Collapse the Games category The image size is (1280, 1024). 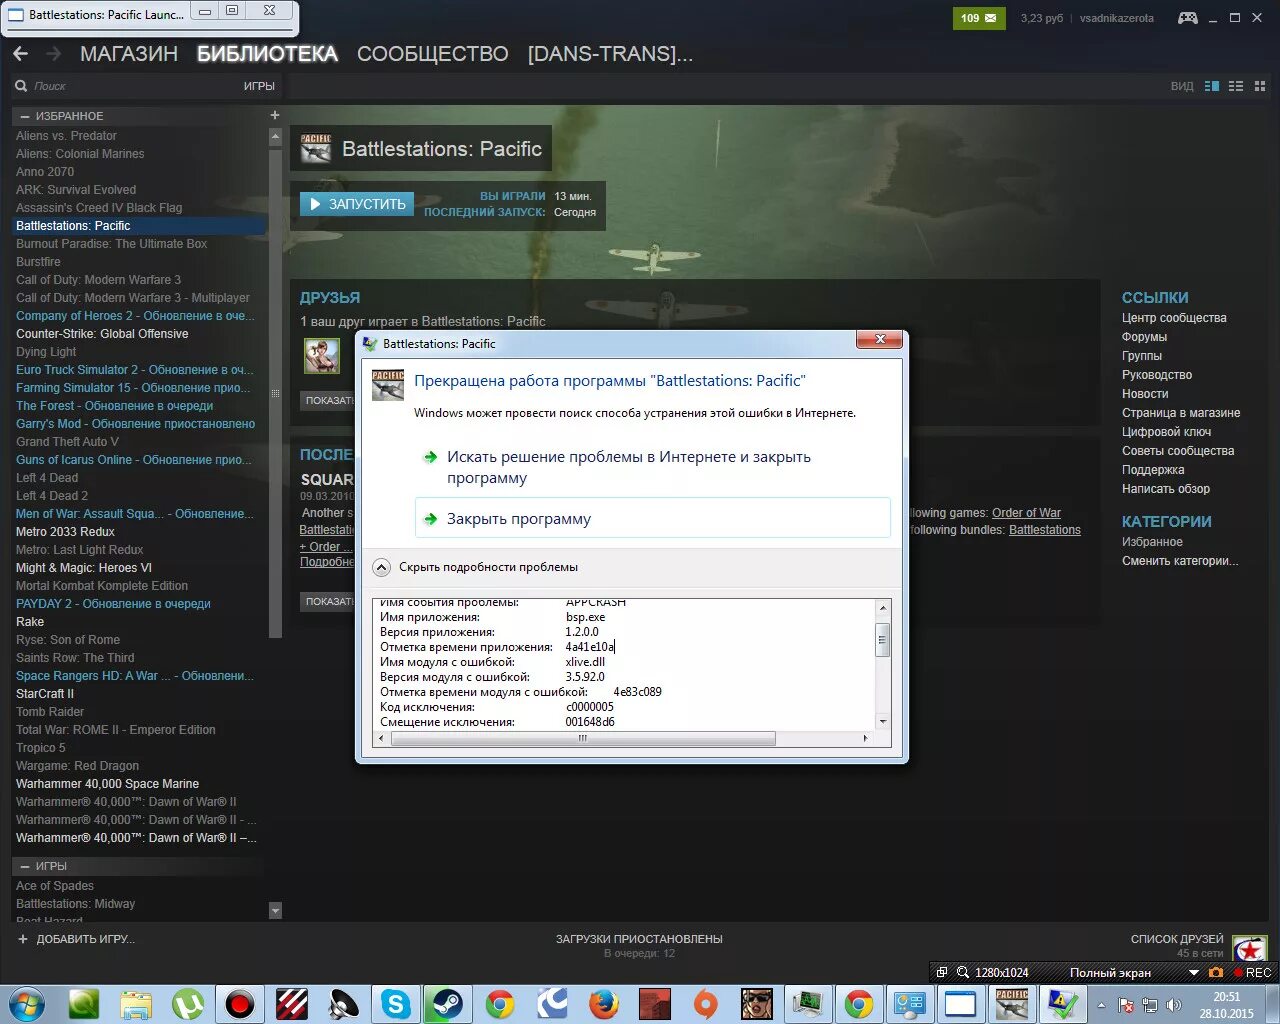tap(25, 866)
